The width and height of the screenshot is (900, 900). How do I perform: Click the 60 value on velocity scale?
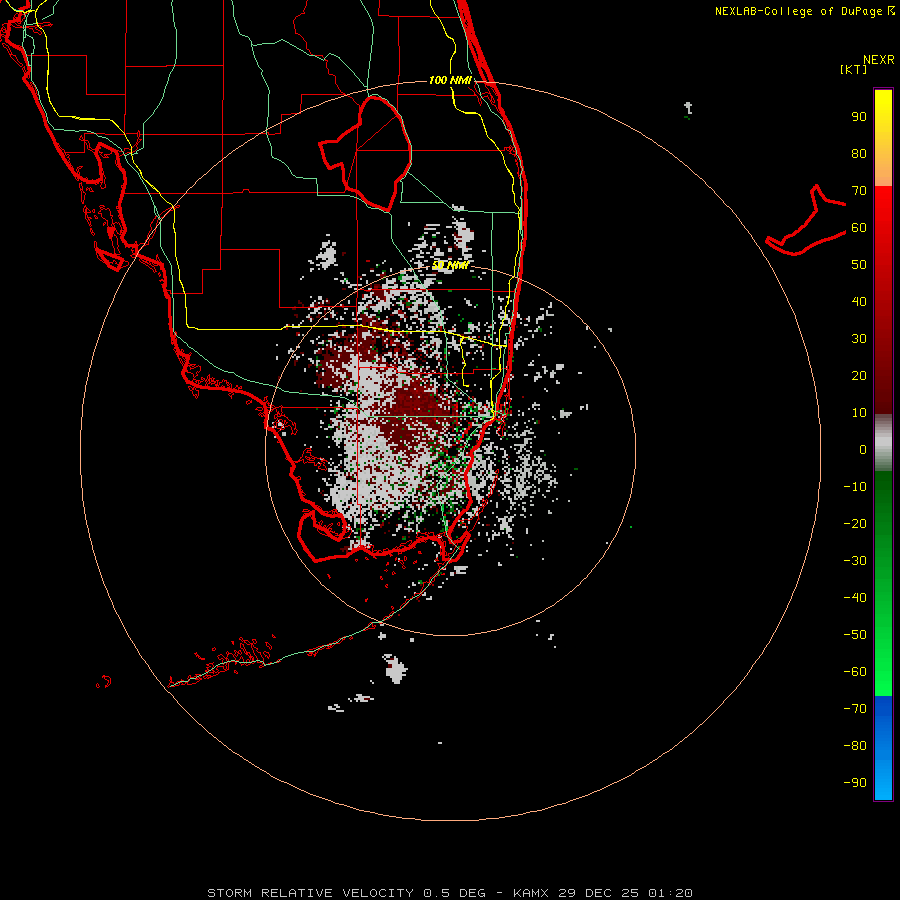(x=859, y=228)
